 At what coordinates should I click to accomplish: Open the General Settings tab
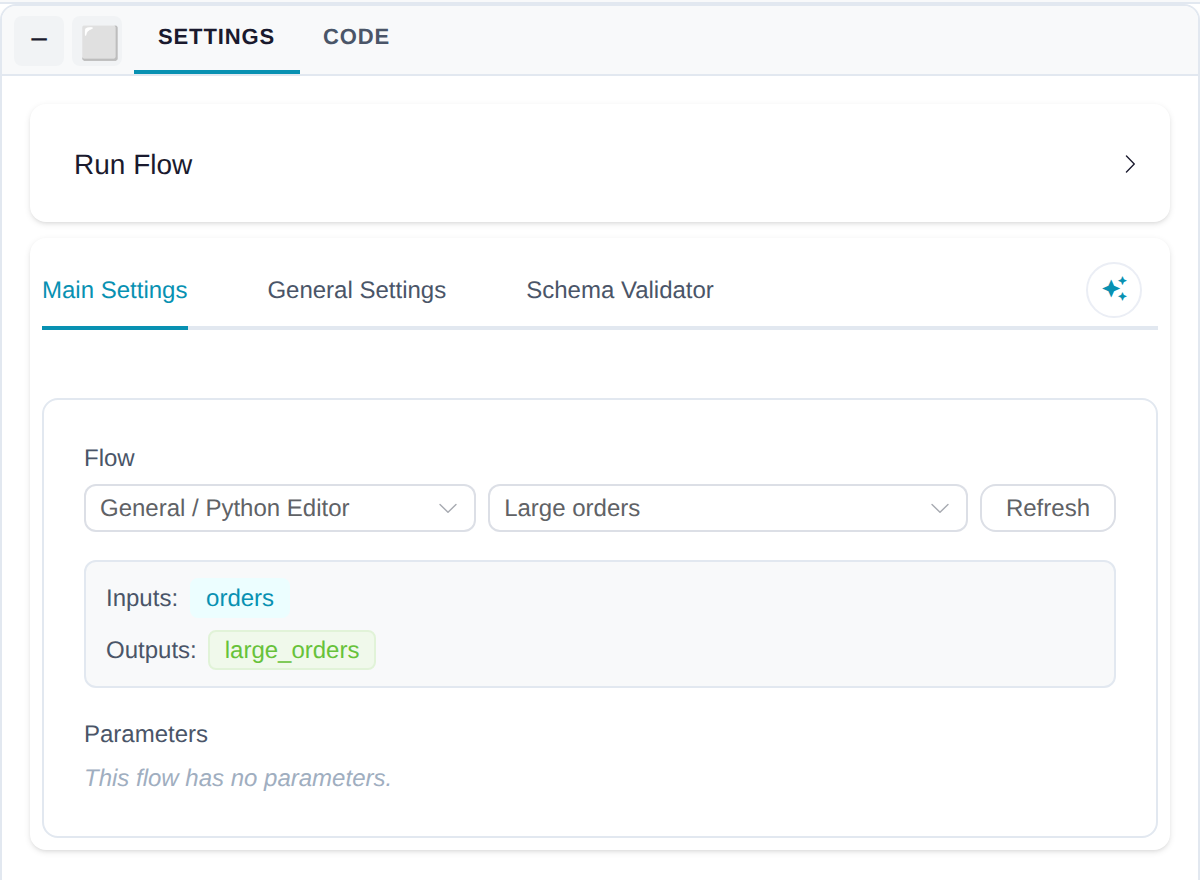point(357,291)
